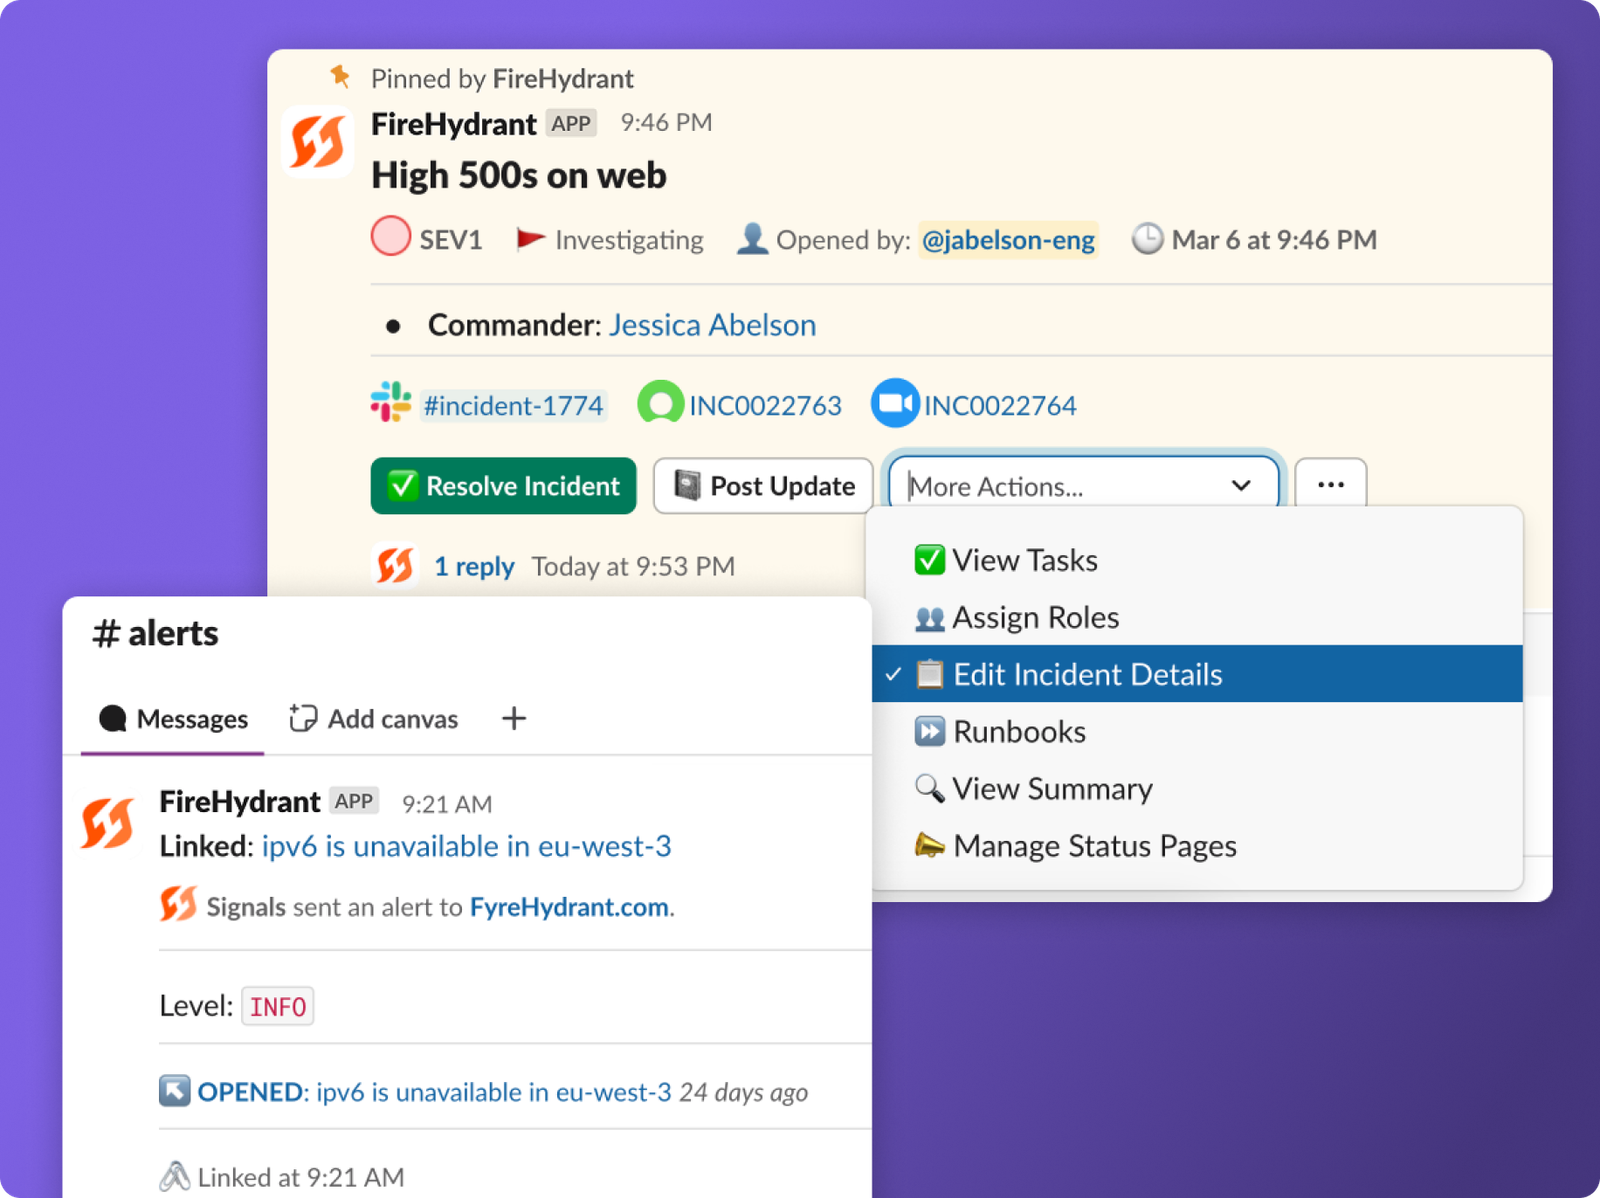
Task: Click the Linked at 9:21 AM text
Action: click(x=301, y=1177)
